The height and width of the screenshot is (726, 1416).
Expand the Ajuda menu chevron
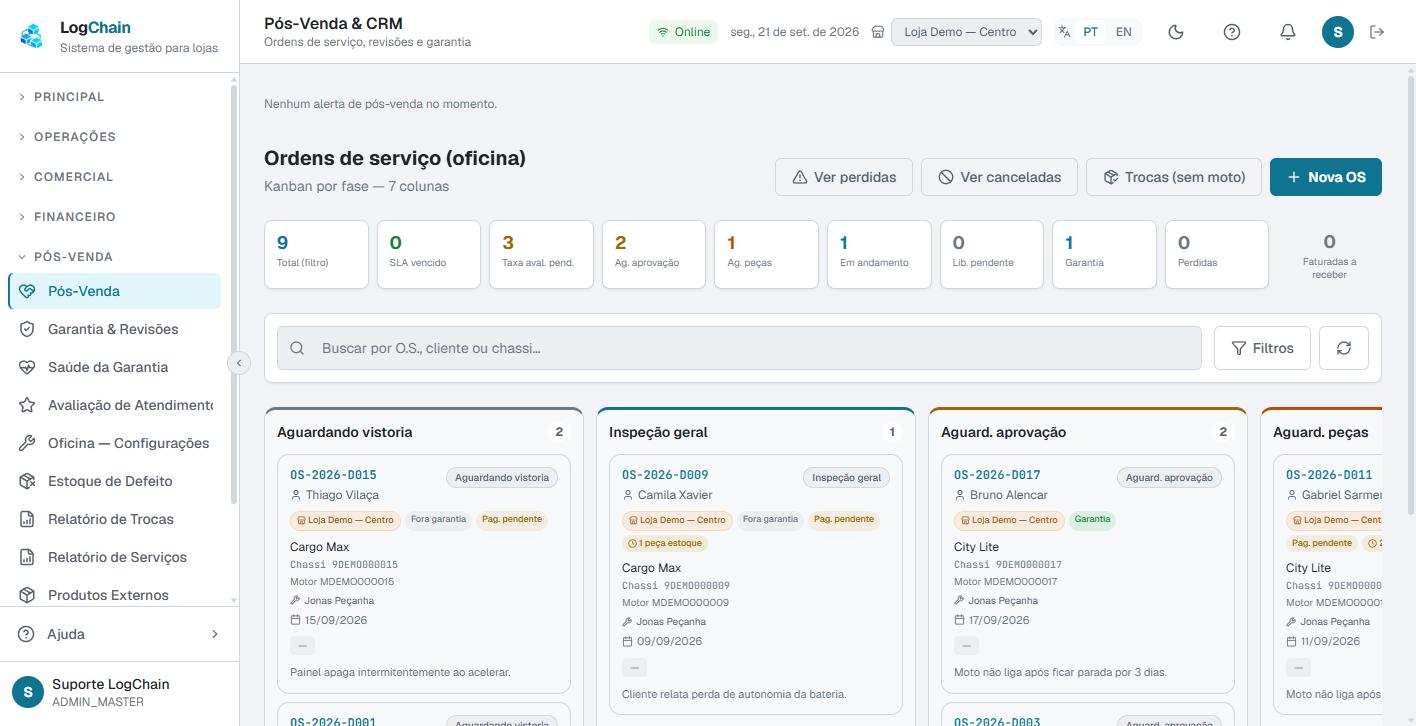tap(214, 634)
